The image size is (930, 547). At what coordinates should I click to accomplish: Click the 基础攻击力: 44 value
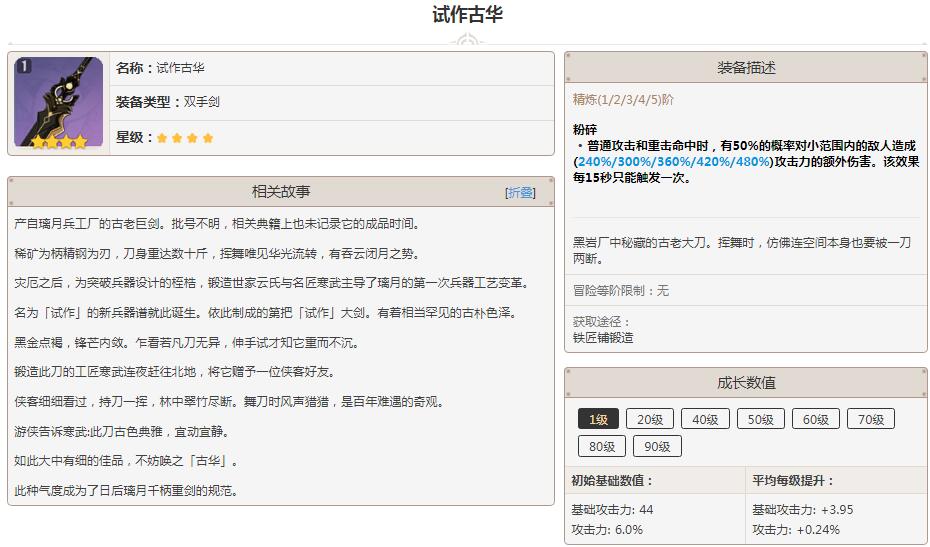612,510
